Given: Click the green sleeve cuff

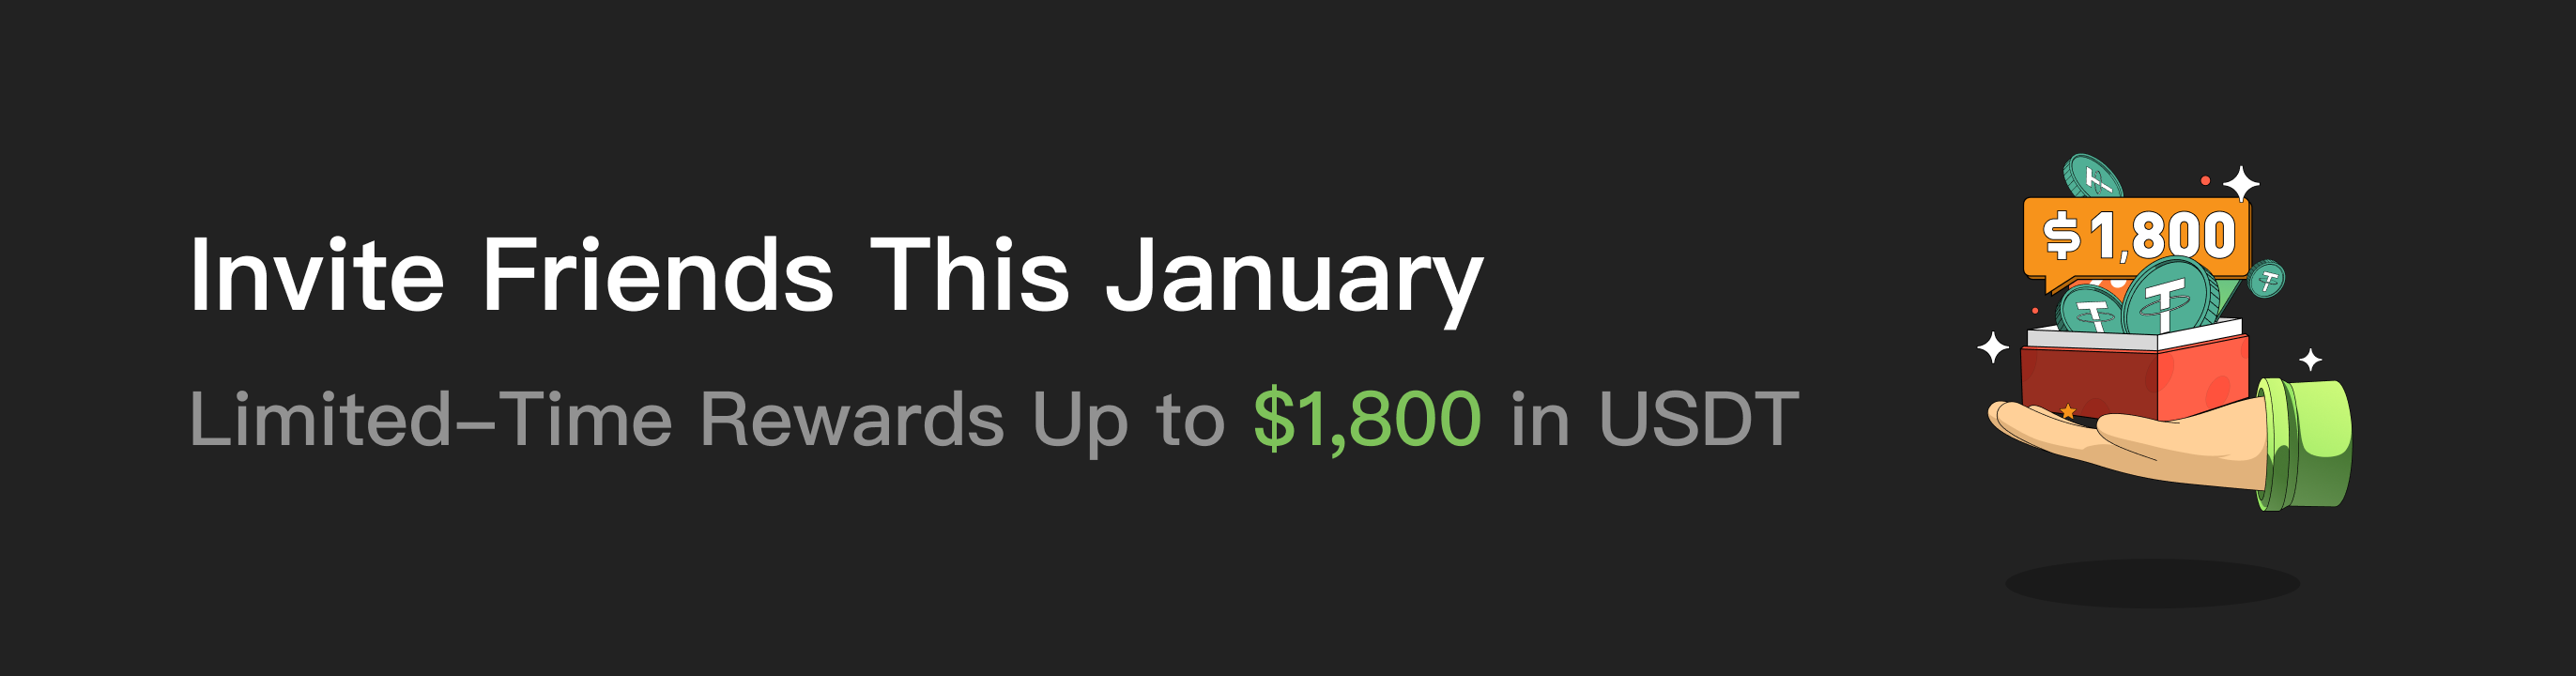Looking at the screenshot, I should click(x=2305, y=445).
